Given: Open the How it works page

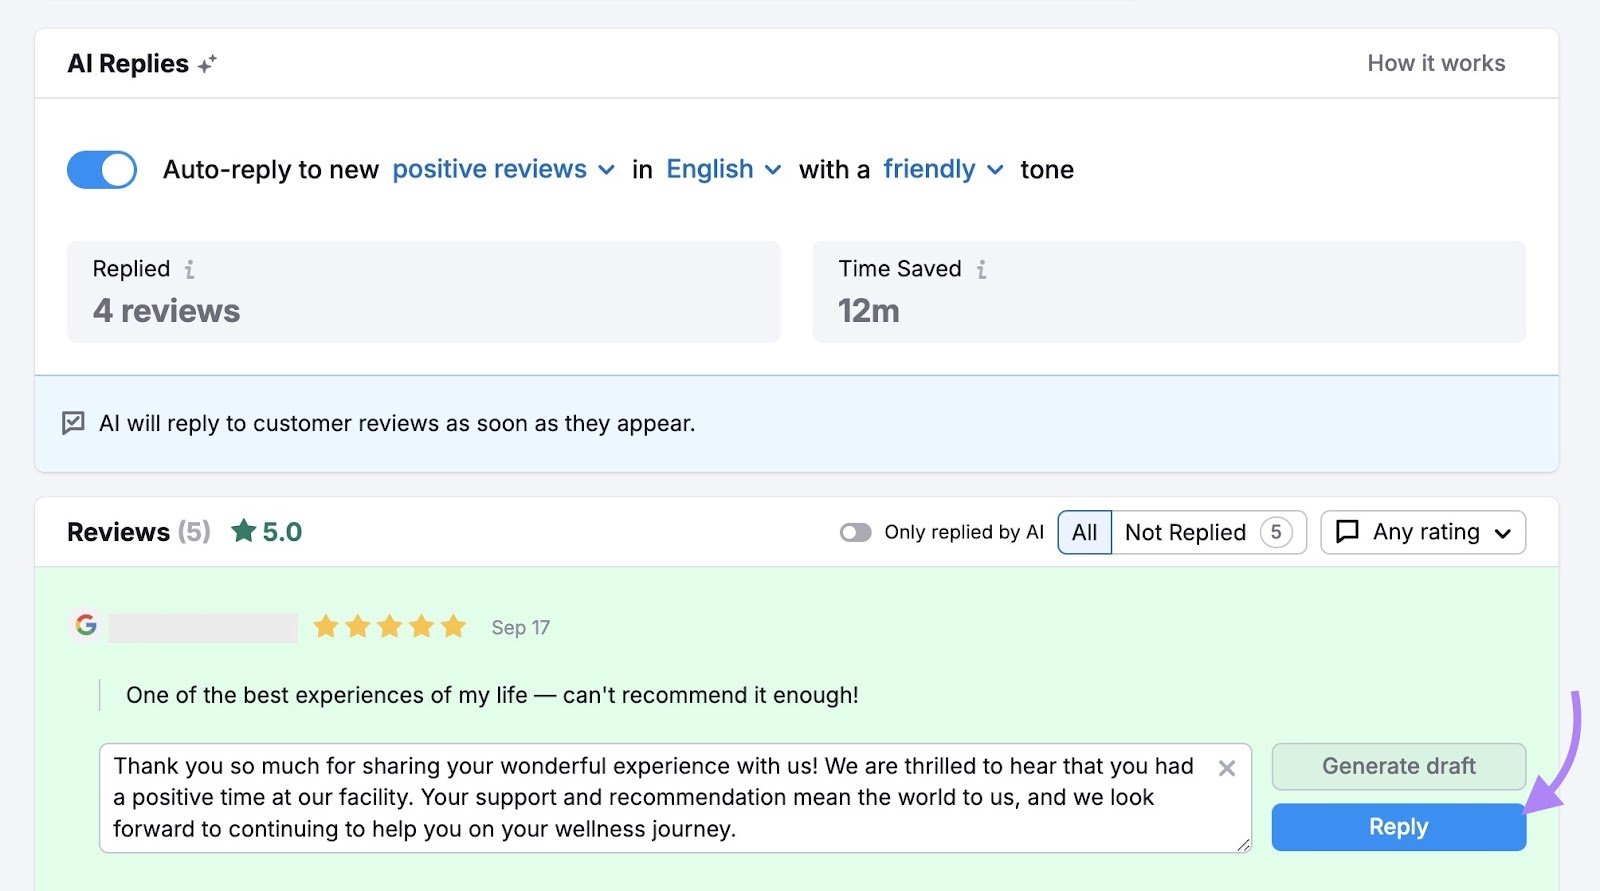Looking at the screenshot, I should click(x=1436, y=62).
